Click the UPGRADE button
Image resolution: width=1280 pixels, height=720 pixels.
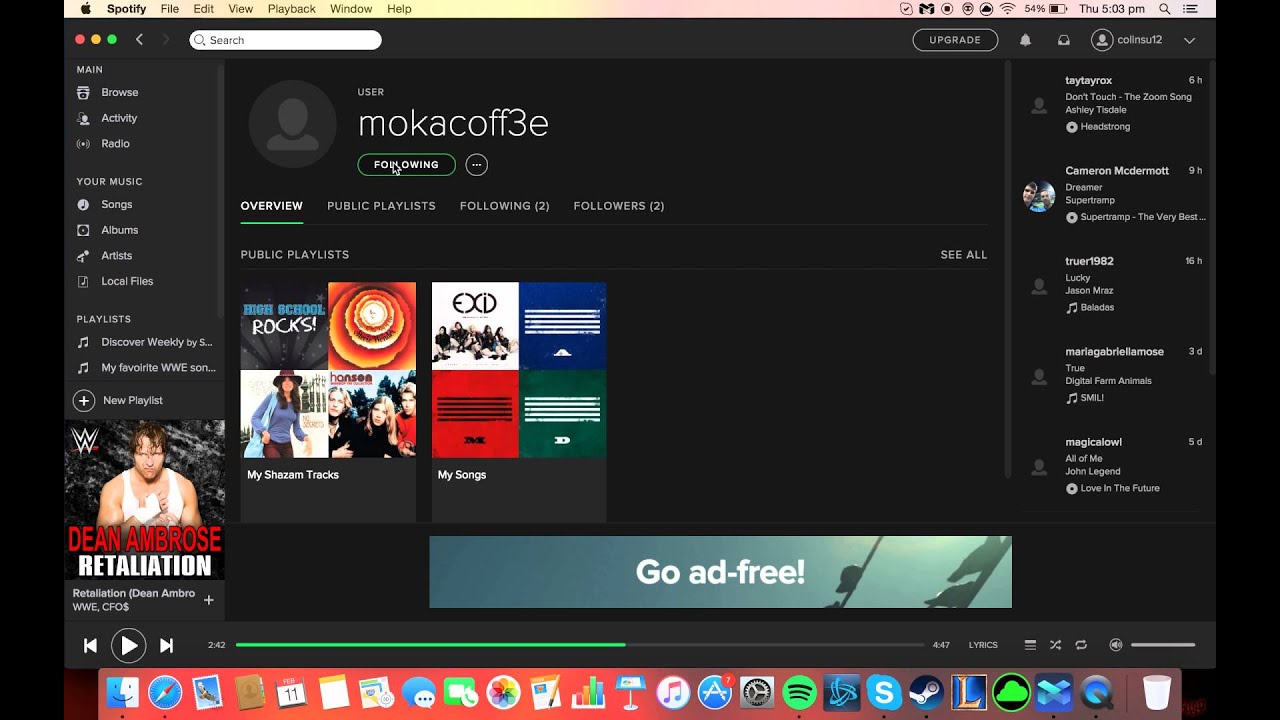pyautogui.click(x=955, y=40)
